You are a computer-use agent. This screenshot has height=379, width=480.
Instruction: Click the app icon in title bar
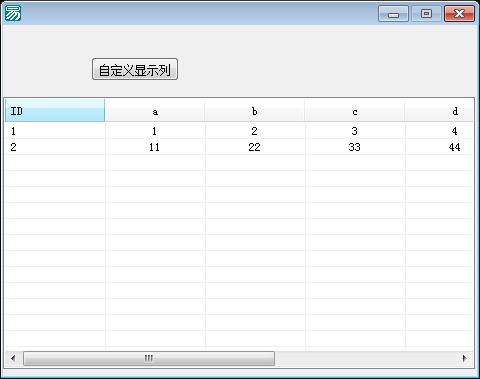[13, 13]
